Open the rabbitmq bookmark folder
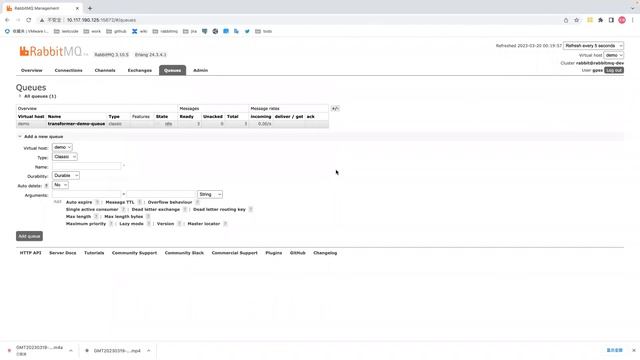640x360 pixels. coord(165,31)
